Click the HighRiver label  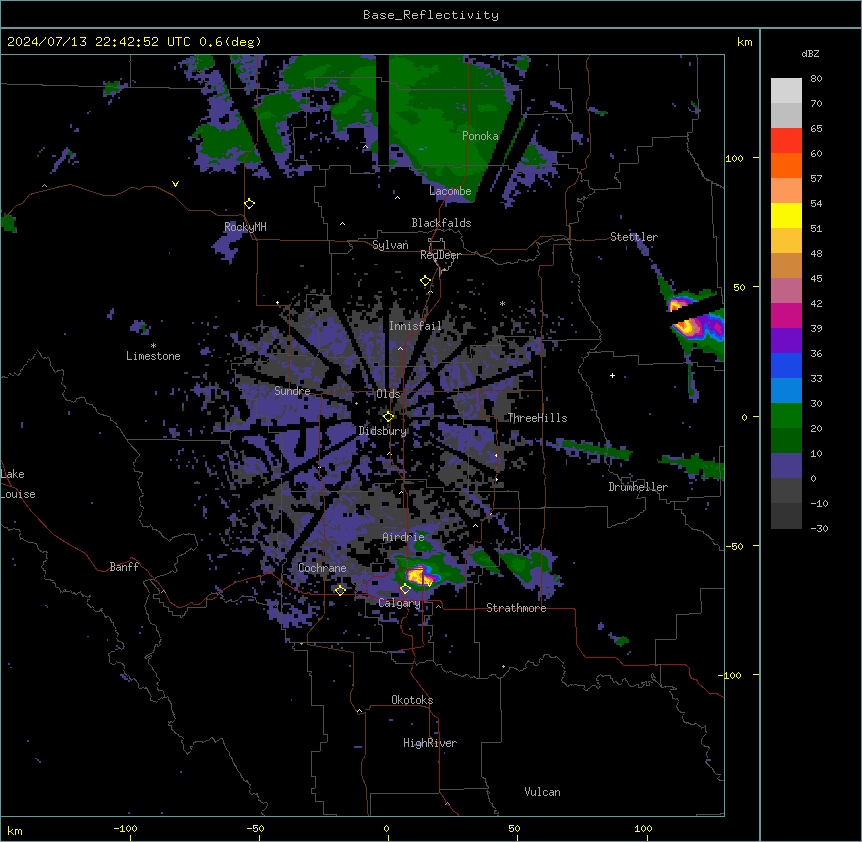[x=430, y=743]
